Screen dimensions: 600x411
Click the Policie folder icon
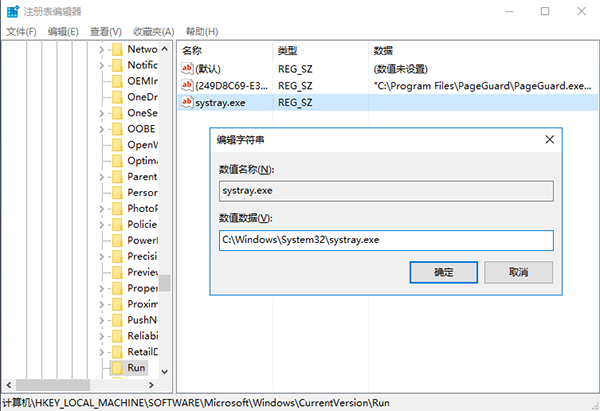[x=117, y=225]
